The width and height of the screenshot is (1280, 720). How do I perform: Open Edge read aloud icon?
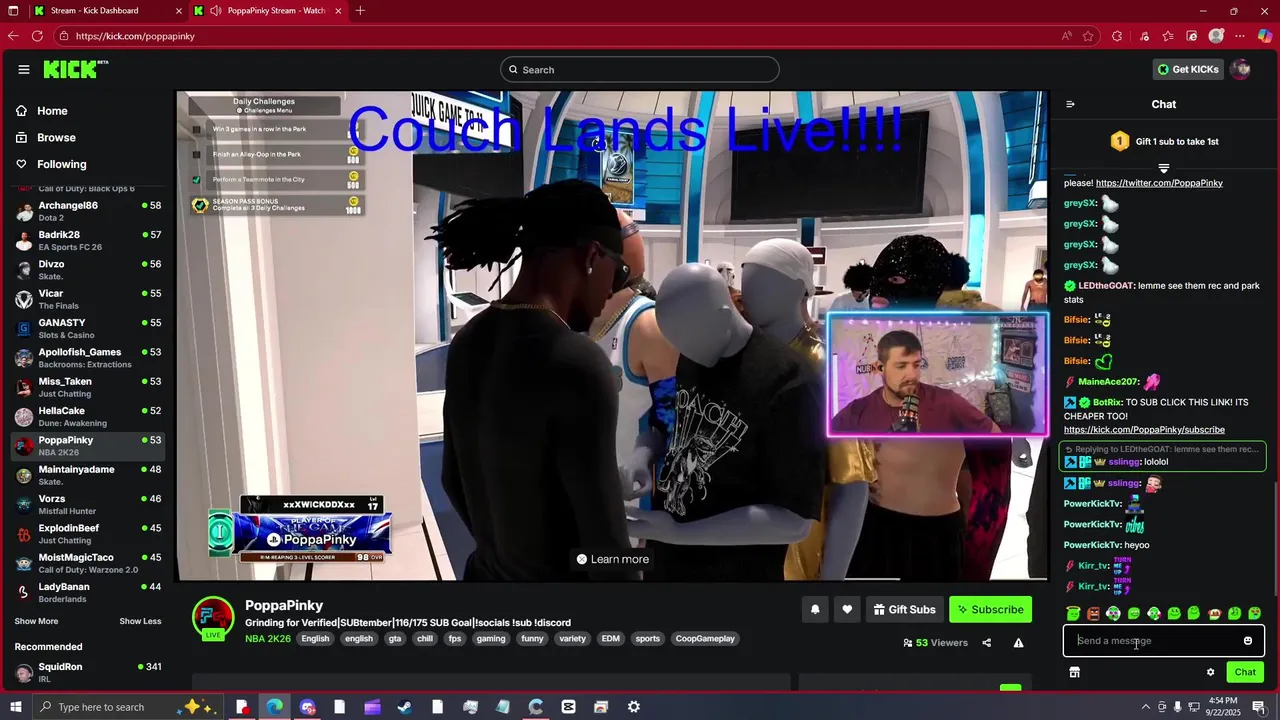[1067, 36]
